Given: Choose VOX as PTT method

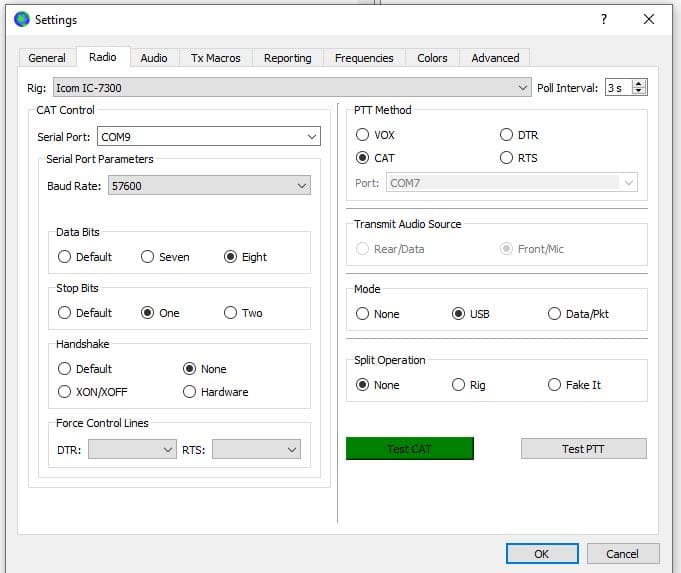Looking at the screenshot, I should pos(375,135).
